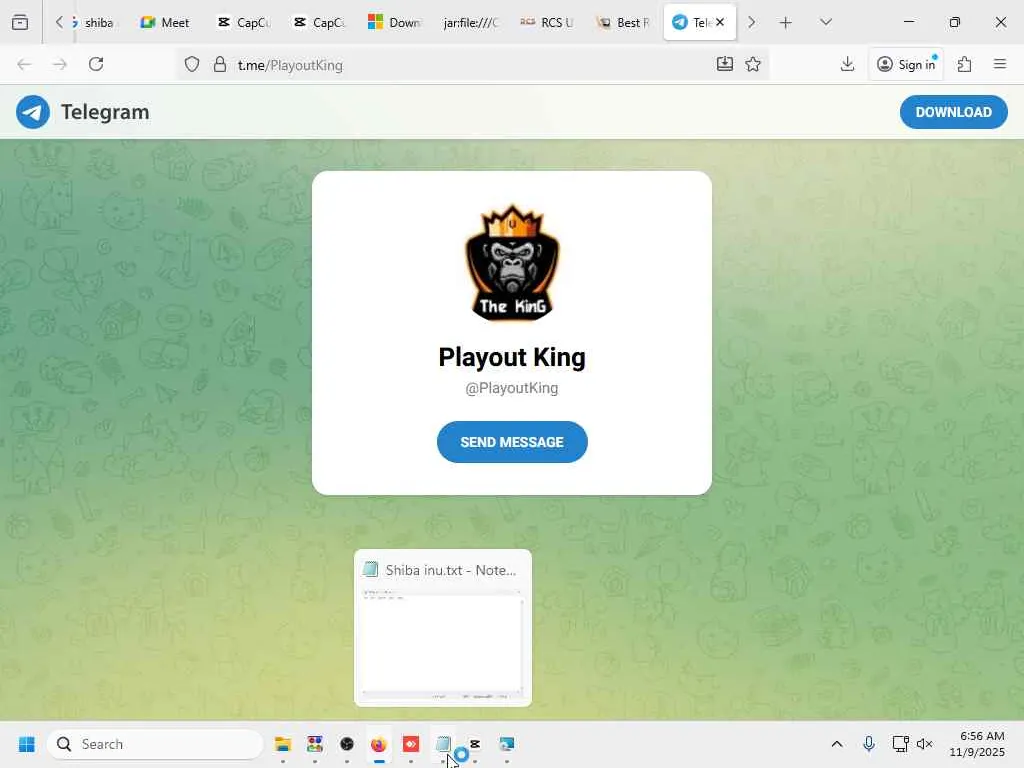Open the second CapCut tab
Image resolution: width=1024 pixels, height=768 pixels.
tap(320, 22)
